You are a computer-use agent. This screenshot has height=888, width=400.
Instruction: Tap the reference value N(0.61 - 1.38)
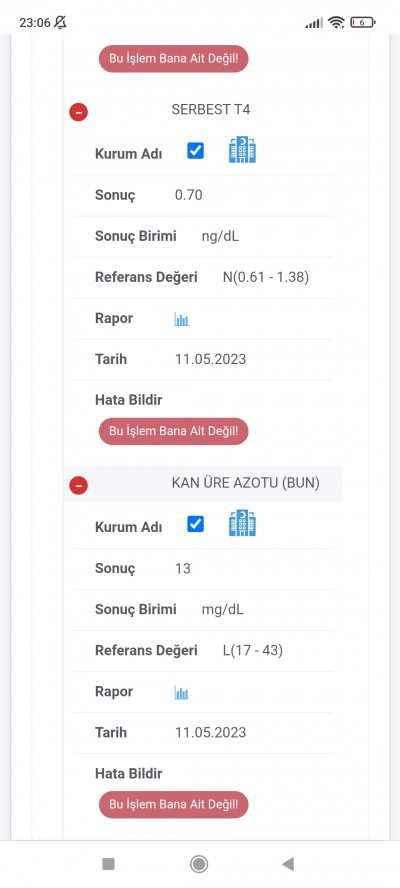pos(266,278)
